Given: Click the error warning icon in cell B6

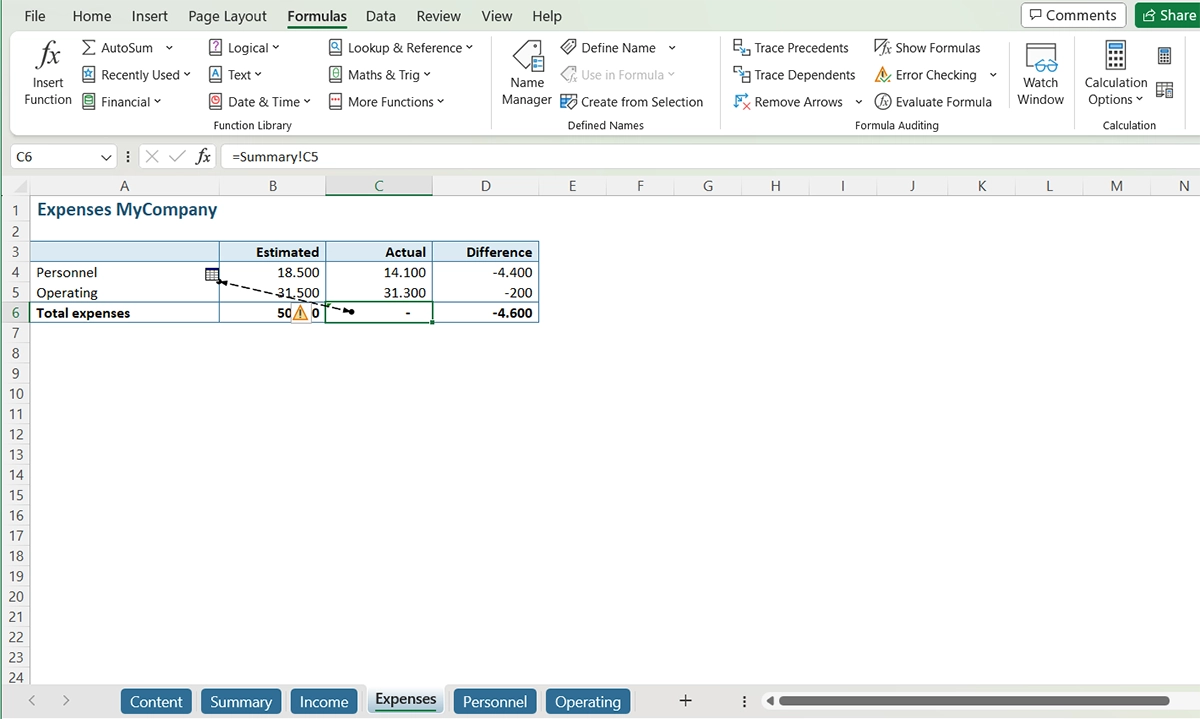Looking at the screenshot, I should (x=299, y=313).
